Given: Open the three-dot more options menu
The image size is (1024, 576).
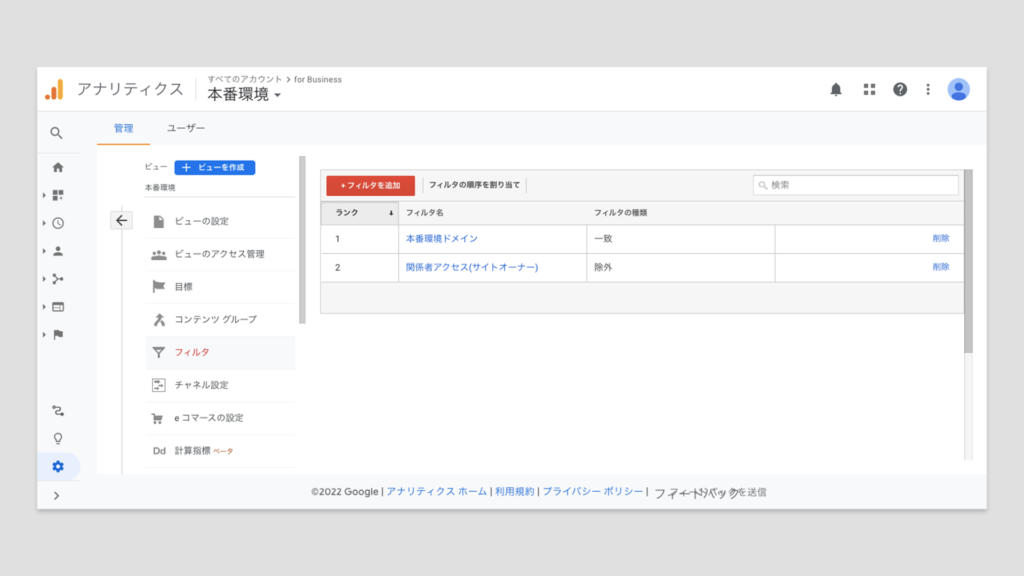Looking at the screenshot, I should (x=928, y=89).
